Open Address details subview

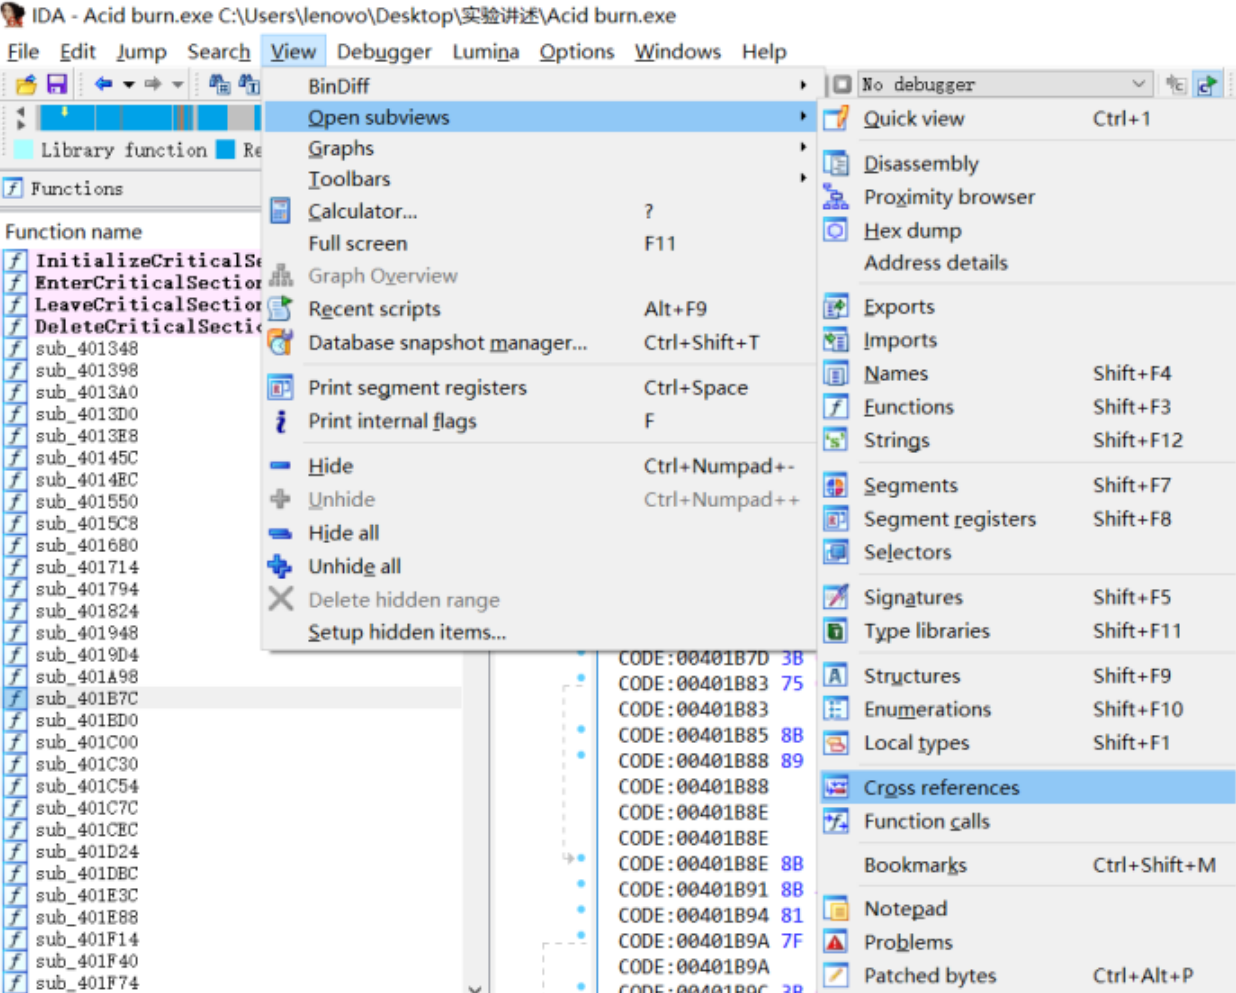[1027, 263]
